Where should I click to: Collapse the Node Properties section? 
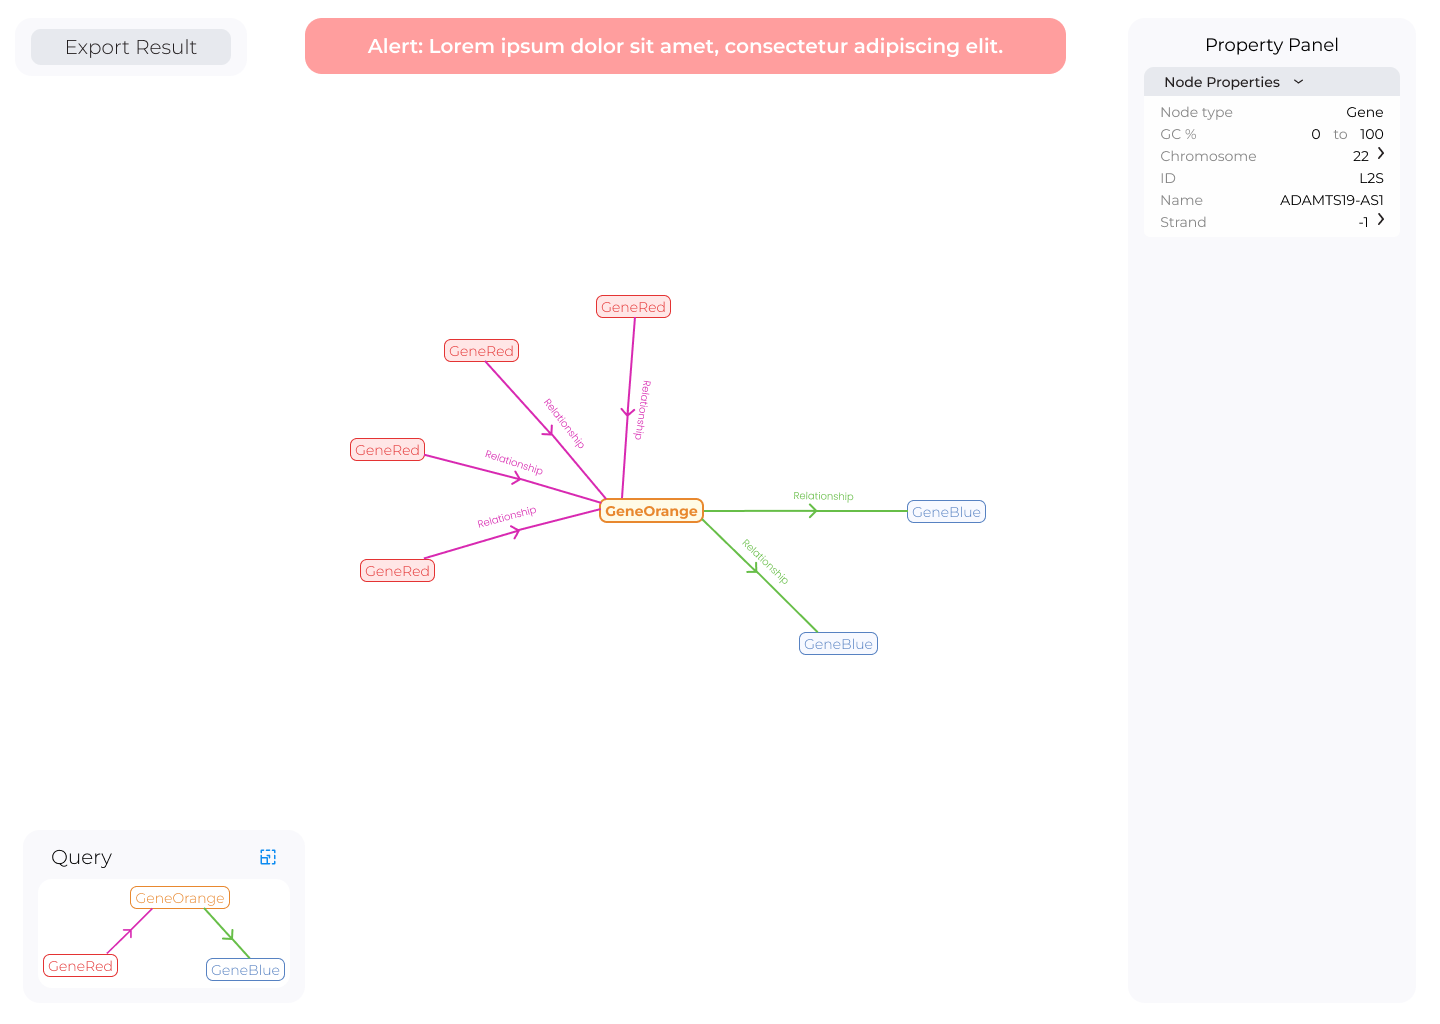(x=1298, y=82)
